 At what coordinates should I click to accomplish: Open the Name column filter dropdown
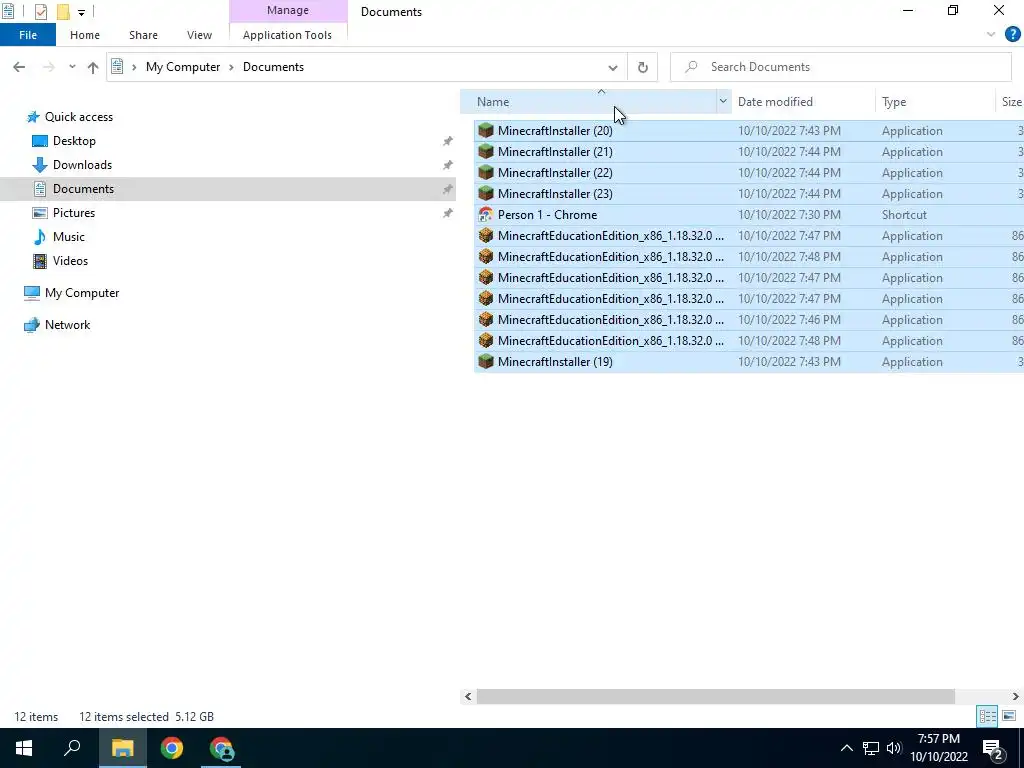pyautogui.click(x=723, y=101)
